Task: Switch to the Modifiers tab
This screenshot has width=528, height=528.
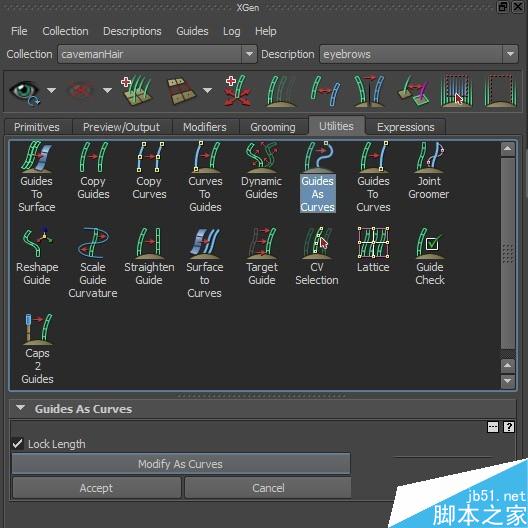Action: [x=205, y=127]
